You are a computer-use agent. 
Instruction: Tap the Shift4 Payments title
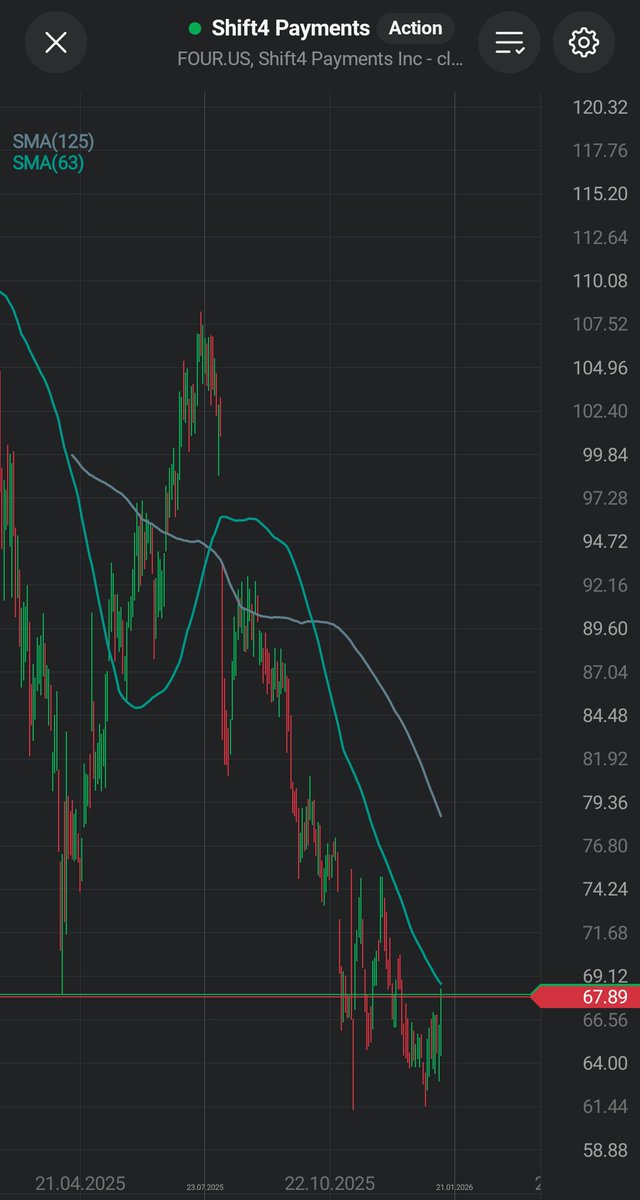click(291, 29)
